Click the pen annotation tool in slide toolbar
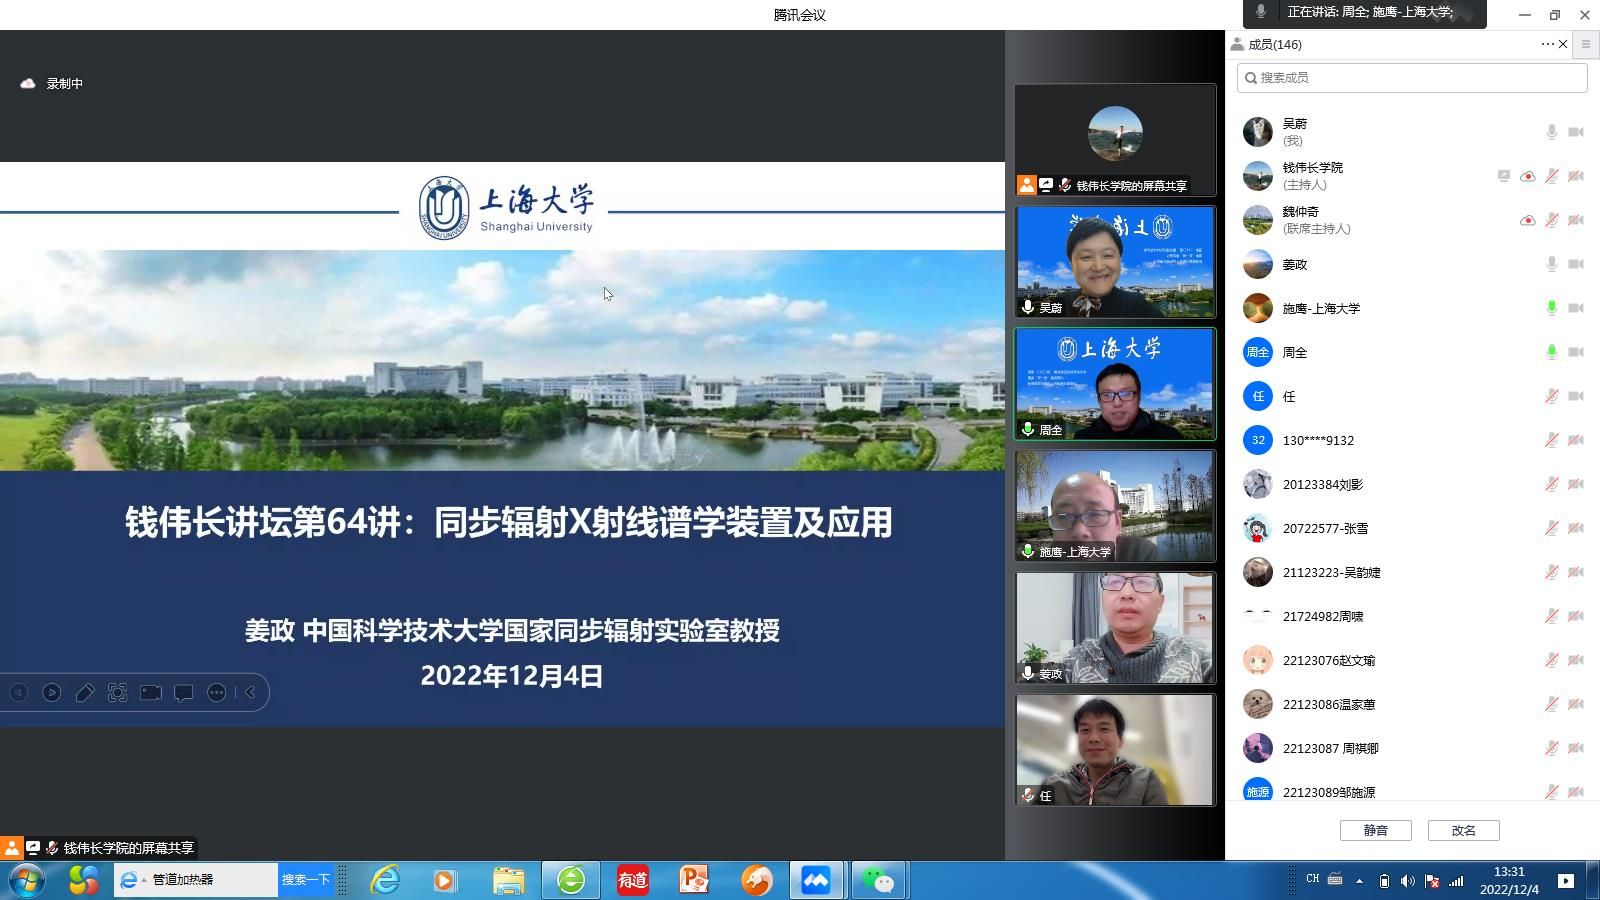1600x900 pixels. pyautogui.click(x=85, y=692)
